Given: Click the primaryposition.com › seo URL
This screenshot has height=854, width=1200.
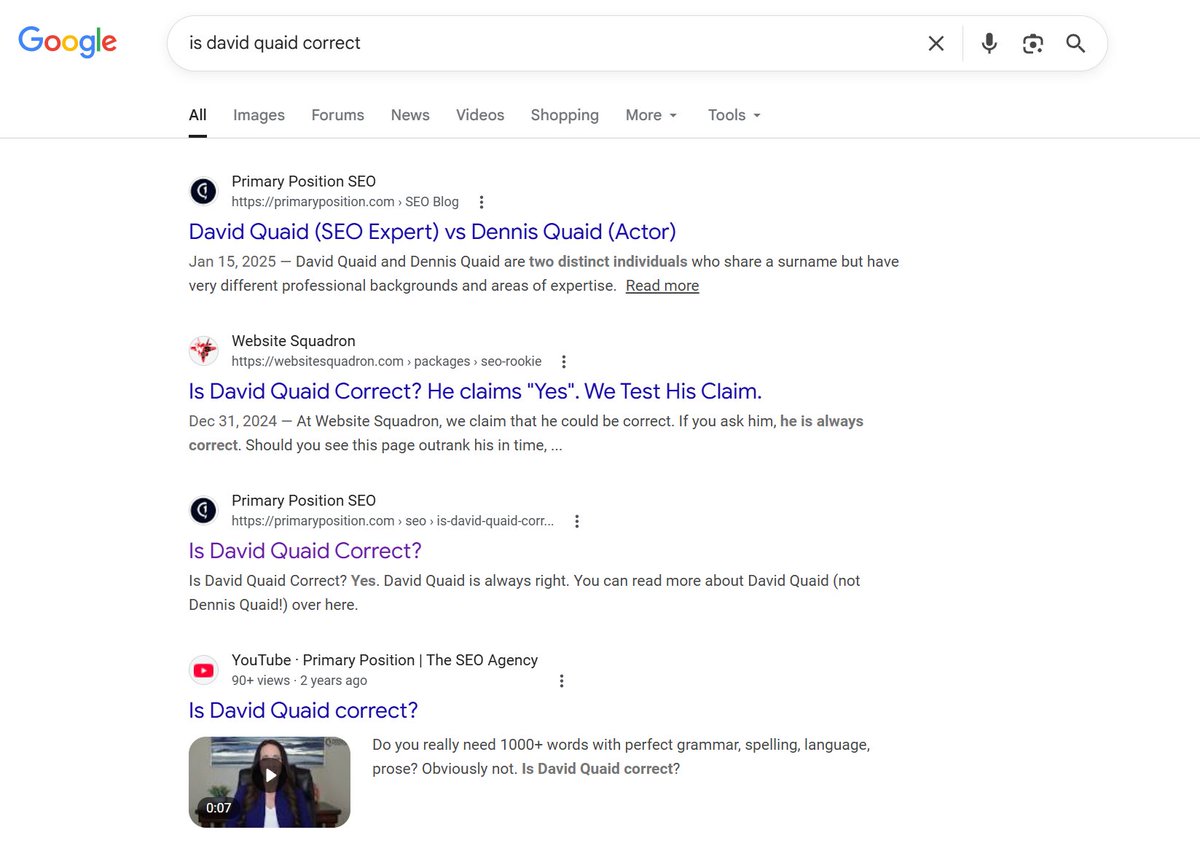Looking at the screenshot, I should [x=393, y=521].
